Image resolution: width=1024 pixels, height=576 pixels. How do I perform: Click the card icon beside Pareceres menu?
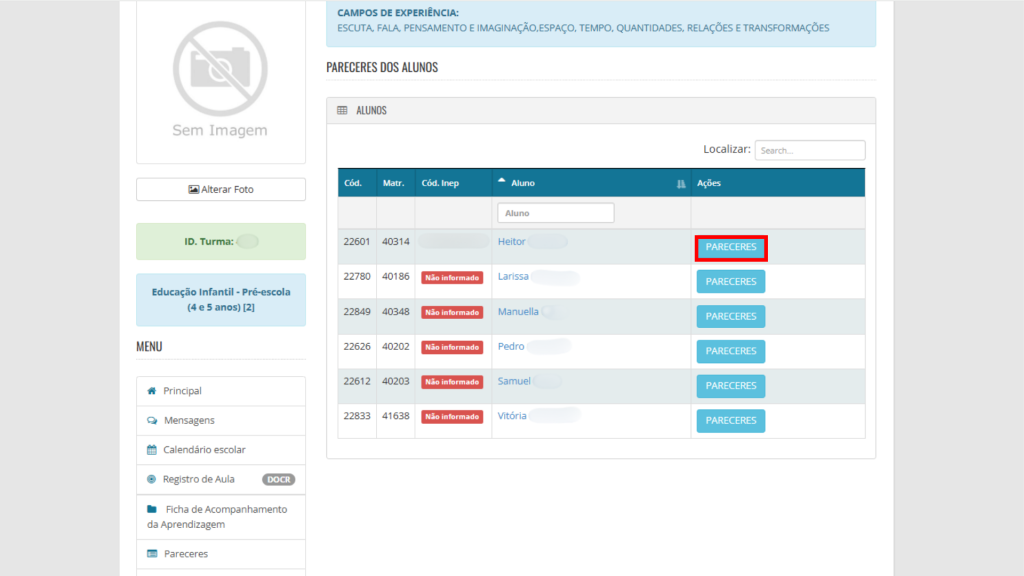point(152,554)
